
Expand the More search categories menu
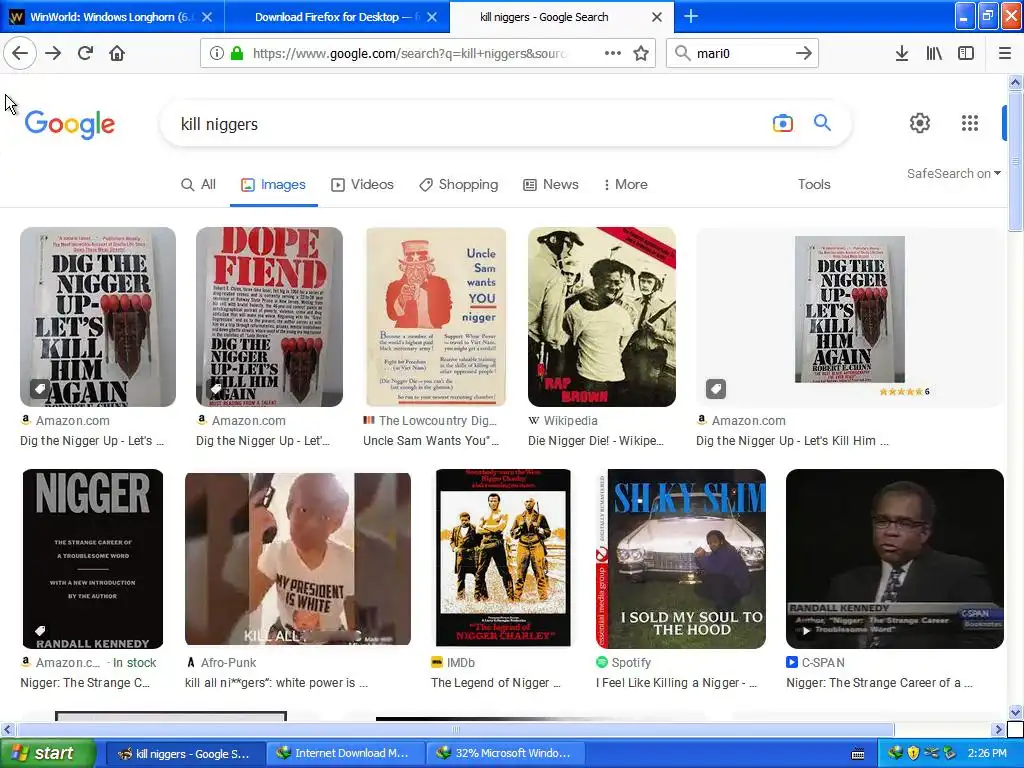[626, 184]
